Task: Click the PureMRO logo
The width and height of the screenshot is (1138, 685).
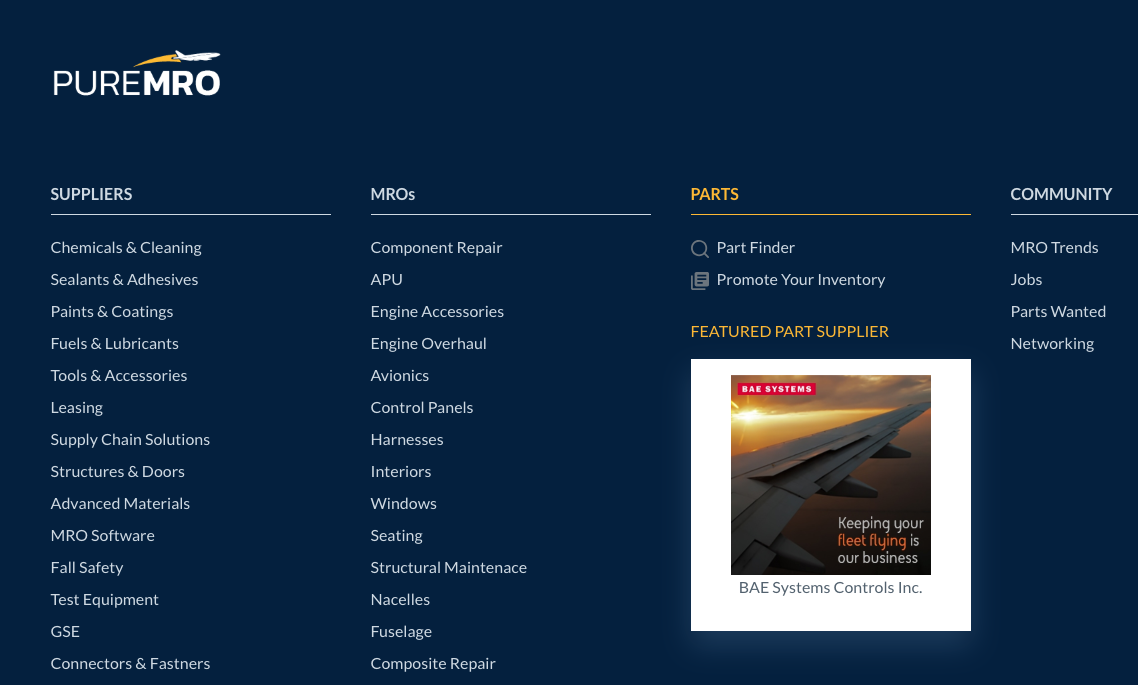Action: click(136, 74)
